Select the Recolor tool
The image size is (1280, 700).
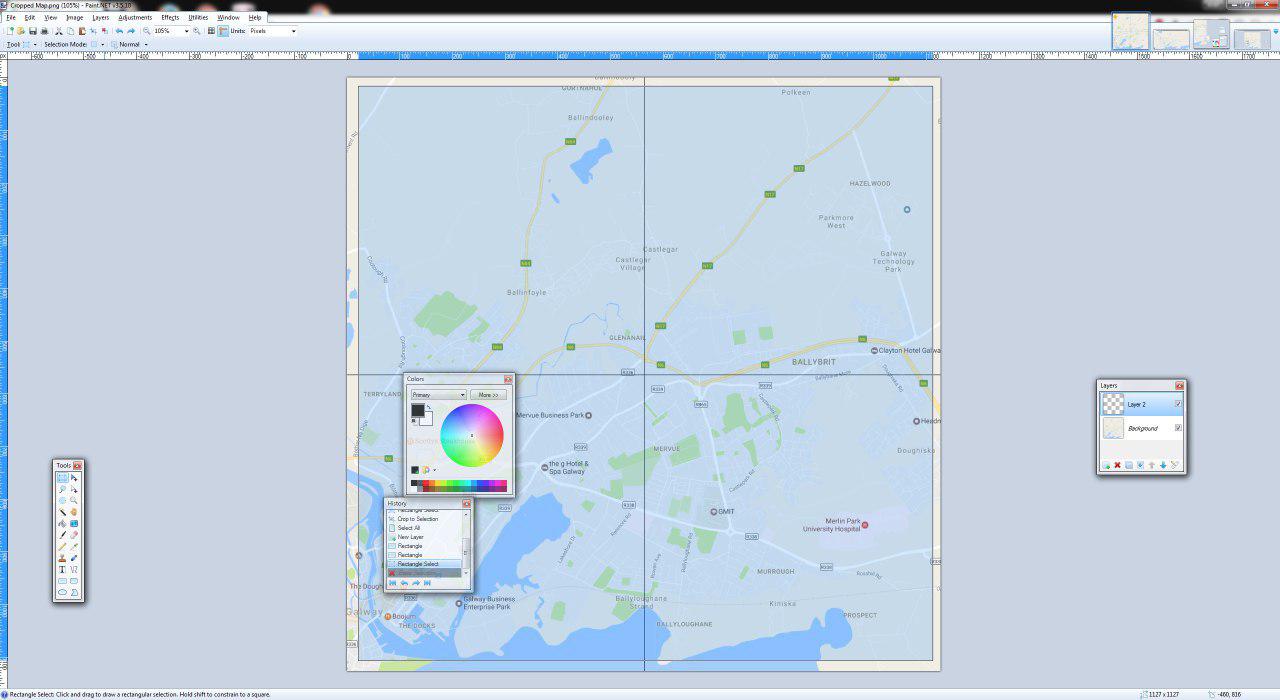[x=74, y=558]
